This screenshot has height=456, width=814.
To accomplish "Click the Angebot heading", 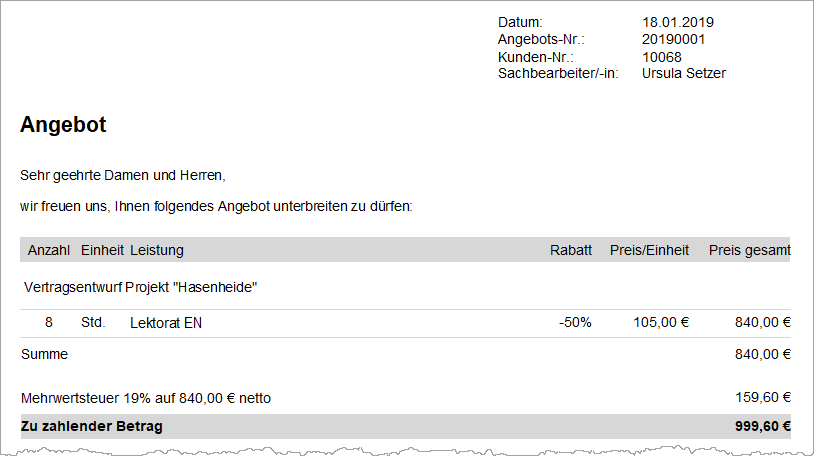I will (63, 125).
